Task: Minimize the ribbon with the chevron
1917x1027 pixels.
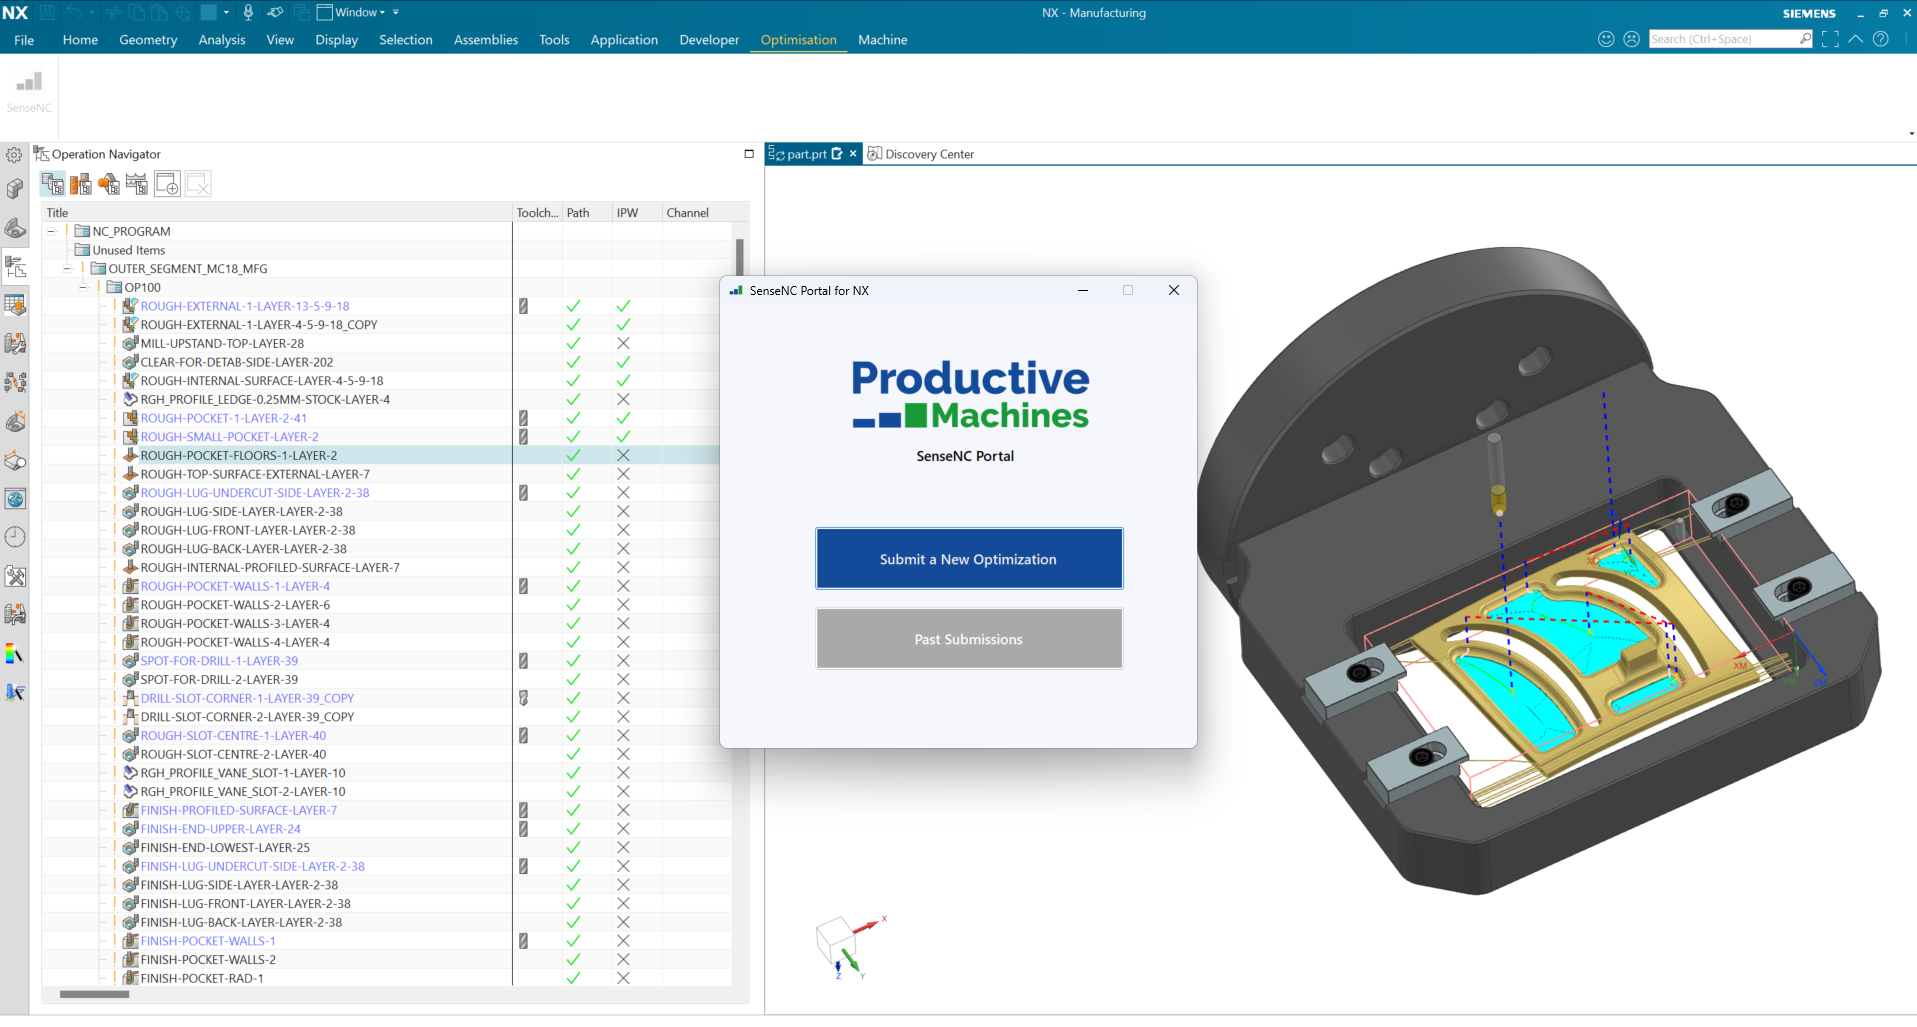Action: (1855, 39)
